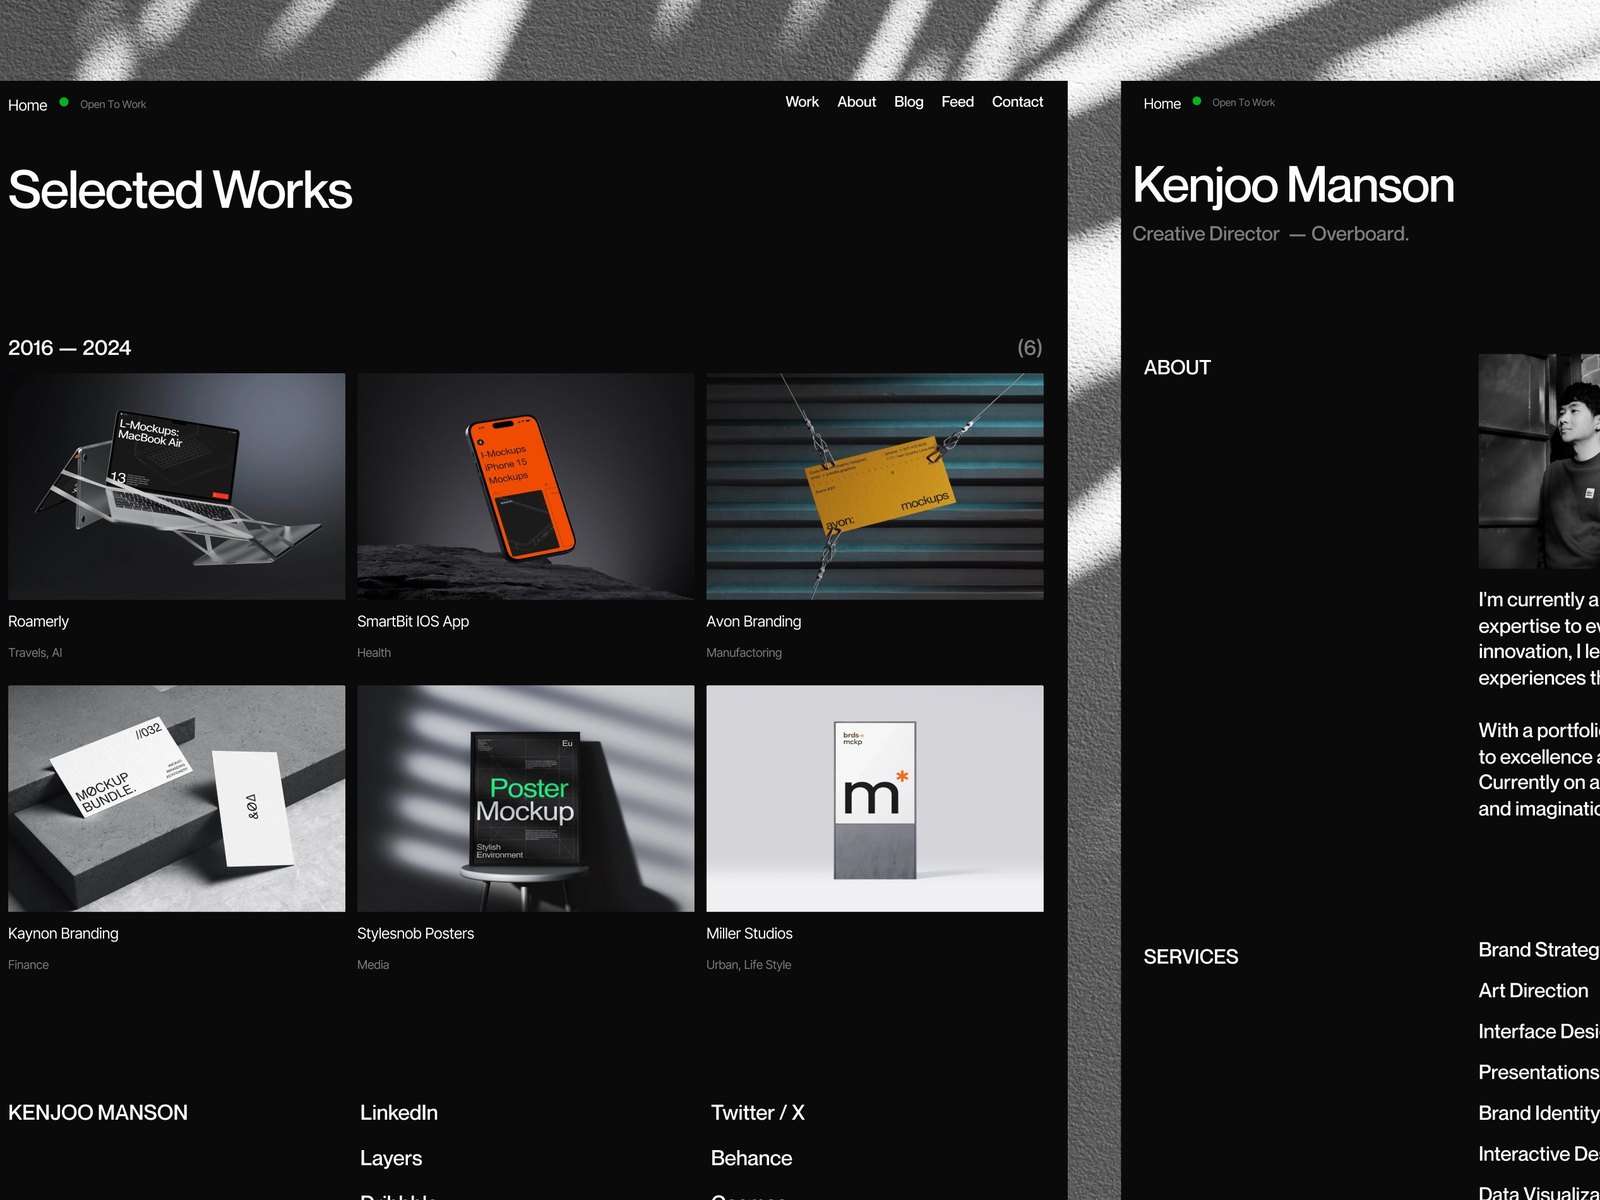Click the Media tag

tap(373, 965)
